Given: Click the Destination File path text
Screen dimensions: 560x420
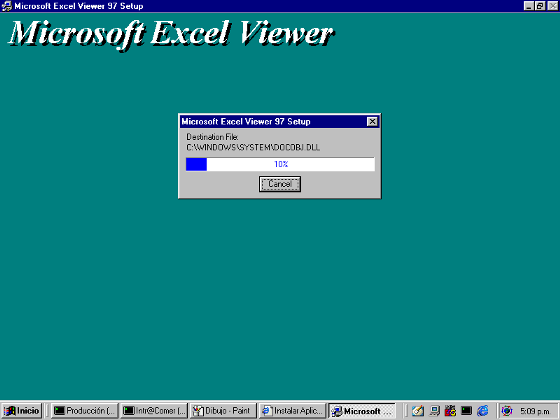Looking at the screenshot, I should (x=253, y=148).
